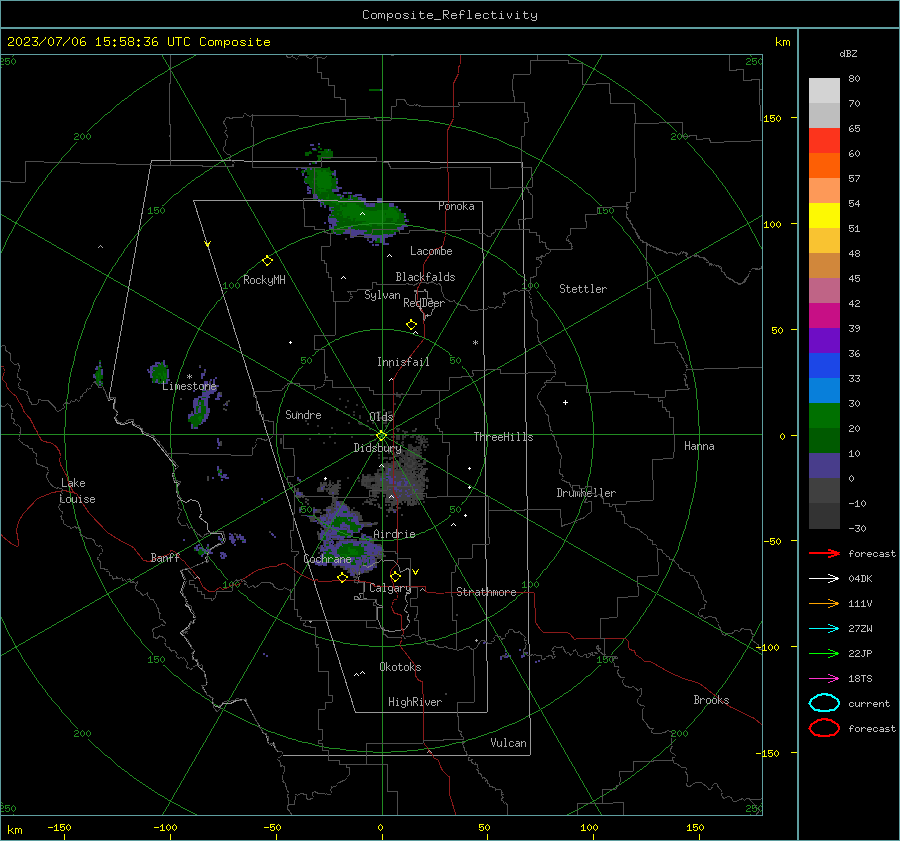Viewport: 900px width, 841px height.
Task: Click the red forecast arrow in the legend
Action: pyautogui.click(x=824, y=553)
